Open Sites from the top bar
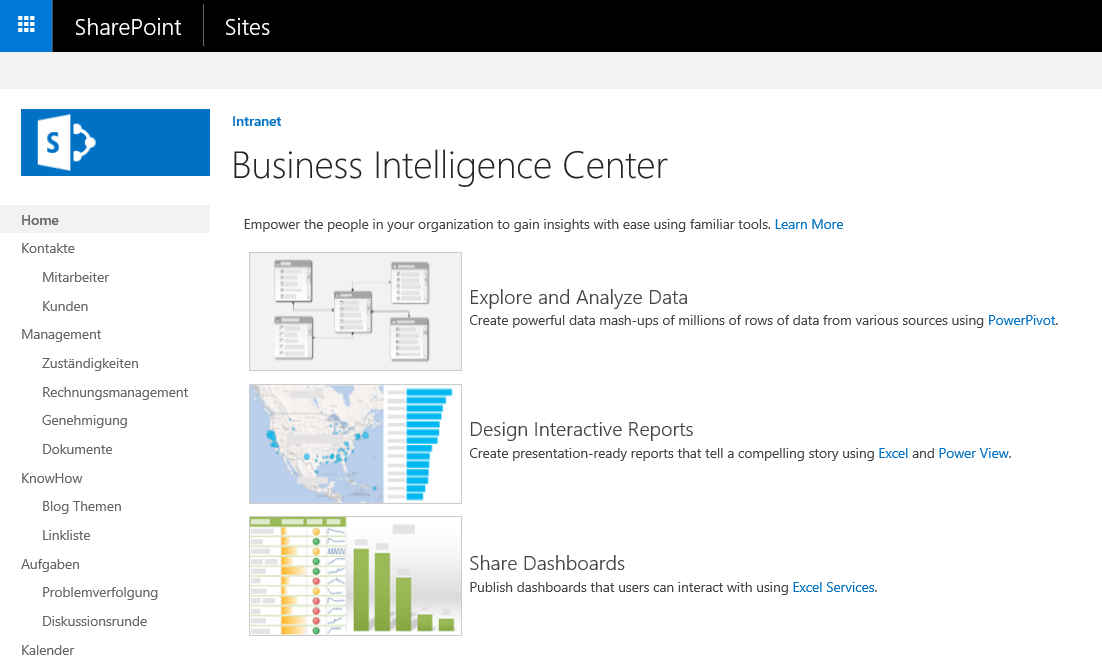 247,27
